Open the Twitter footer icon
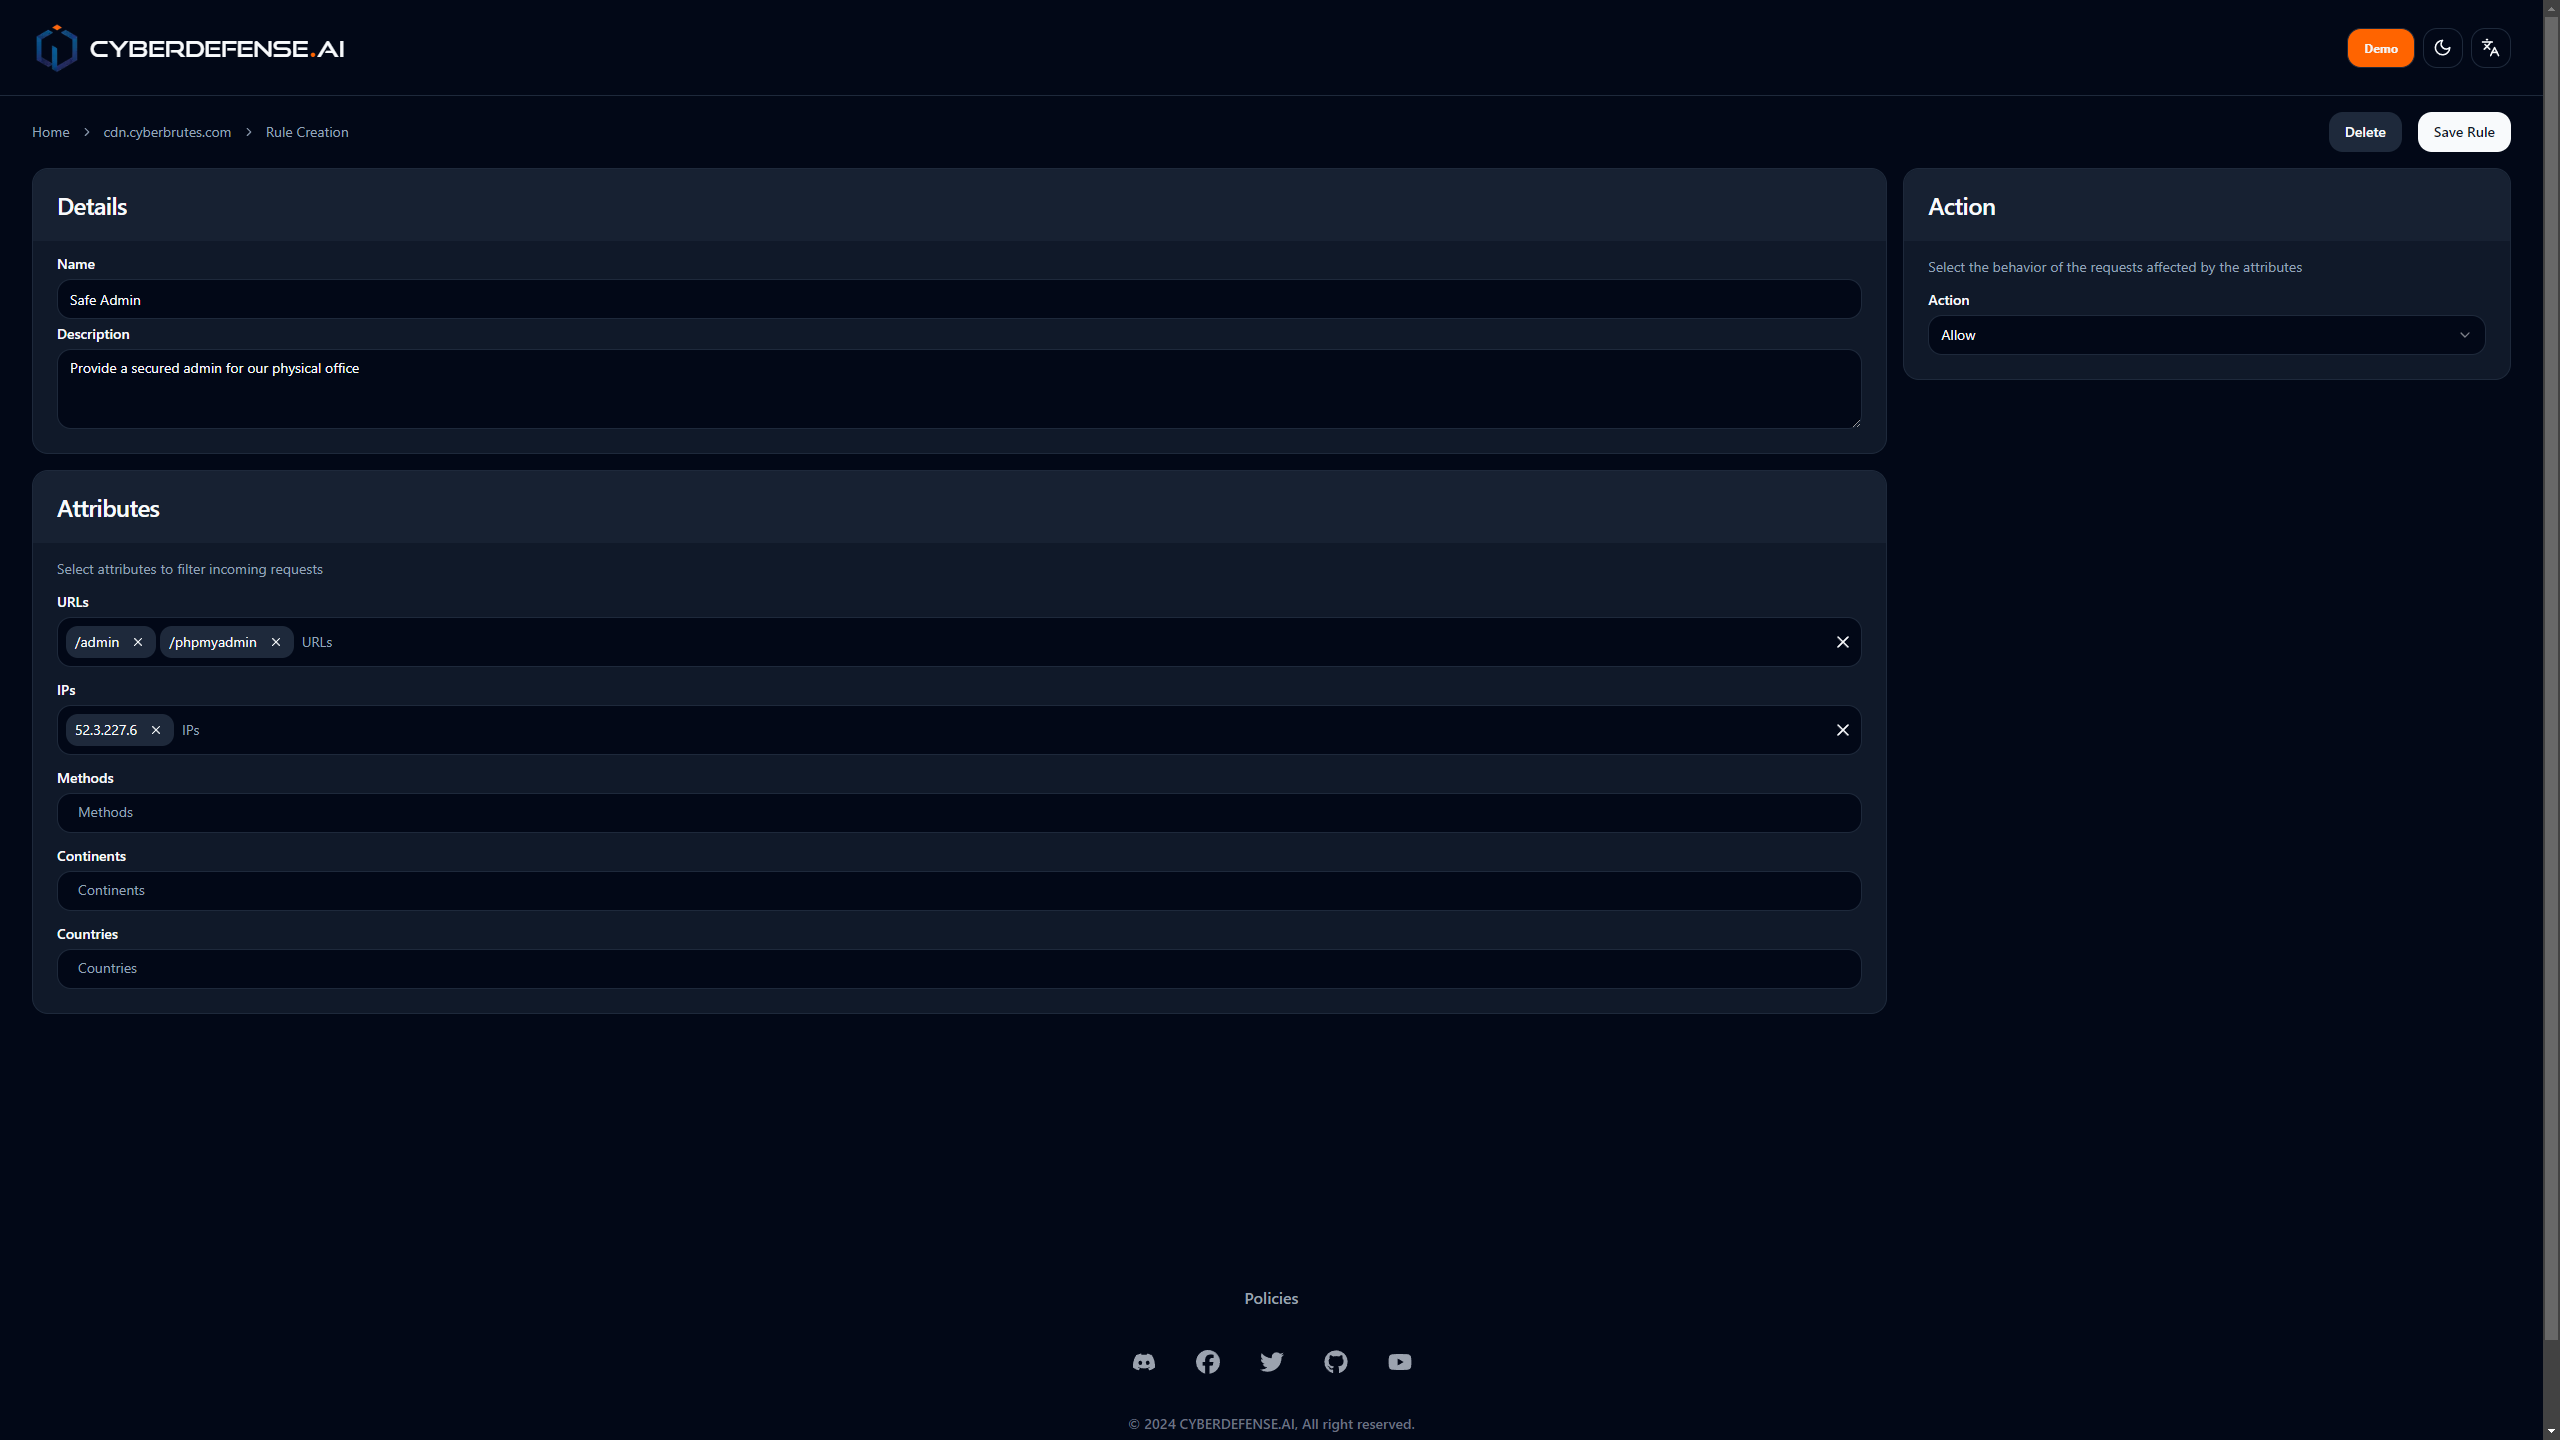This screenshot has height=1440, width=2560. point(1271,1362)
